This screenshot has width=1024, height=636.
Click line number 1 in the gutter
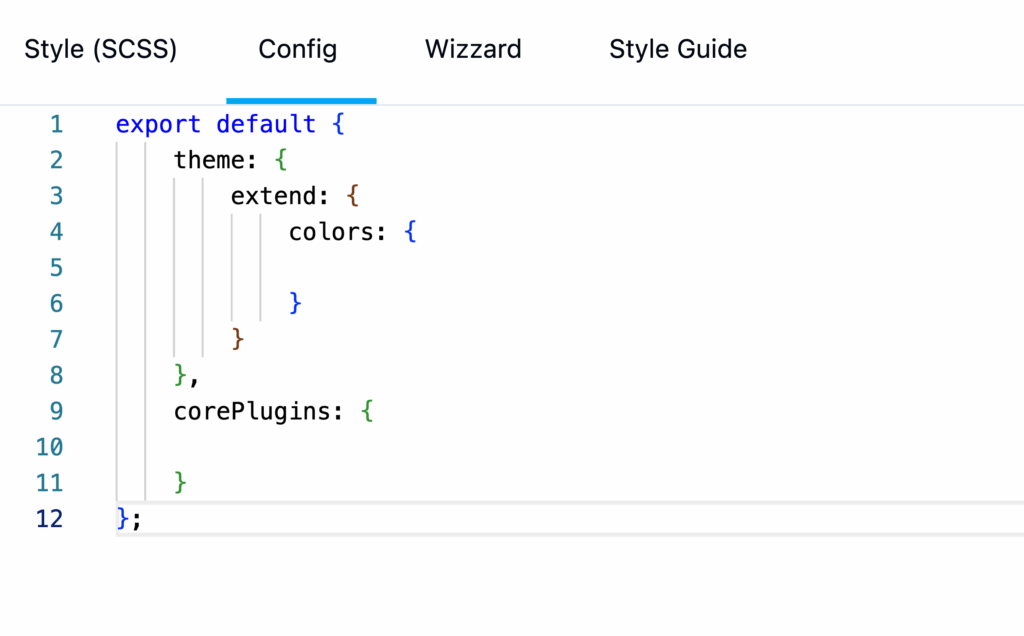pyautogui.click(x=56, y=123)
